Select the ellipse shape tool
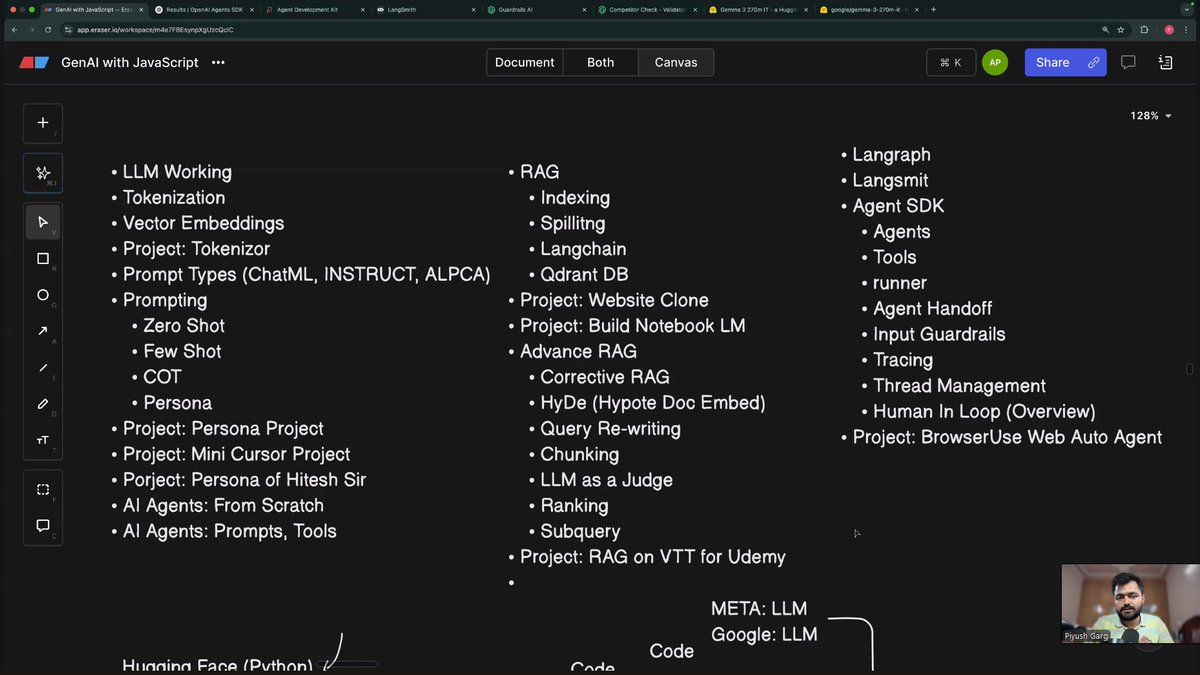The height and width of the screenshot is (675, 1200). point(43,295)
